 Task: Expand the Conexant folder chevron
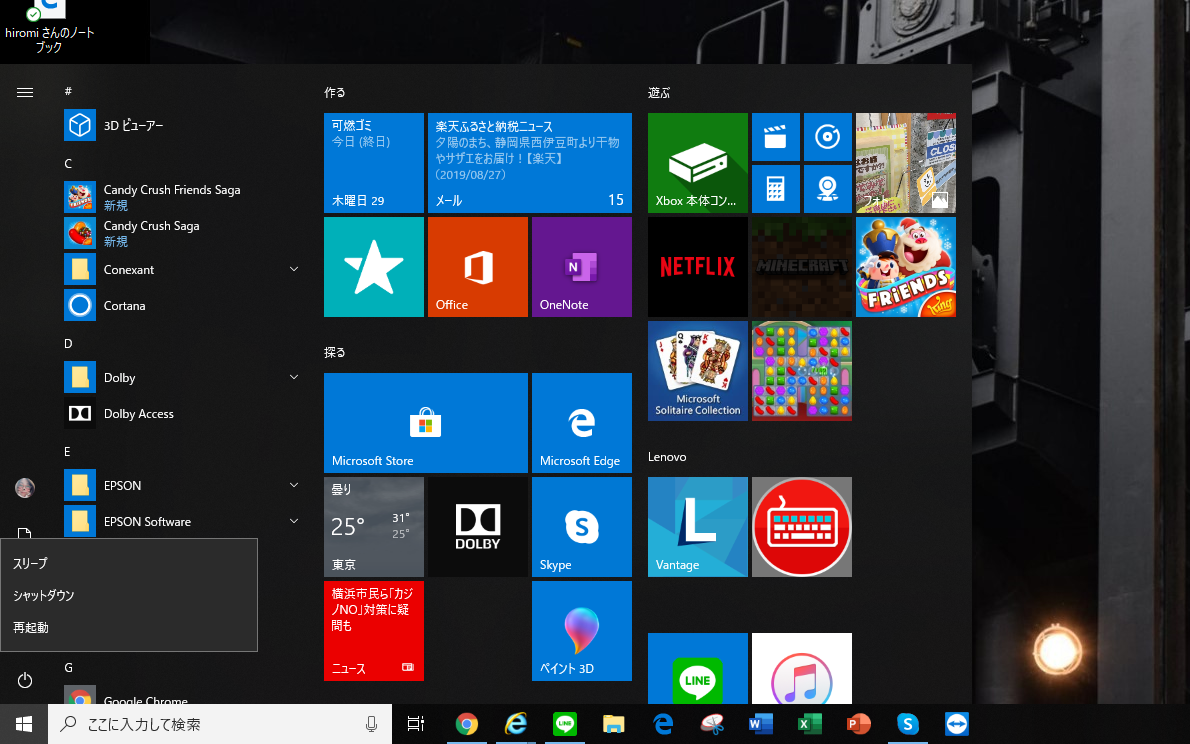click(x=294, y=269)
